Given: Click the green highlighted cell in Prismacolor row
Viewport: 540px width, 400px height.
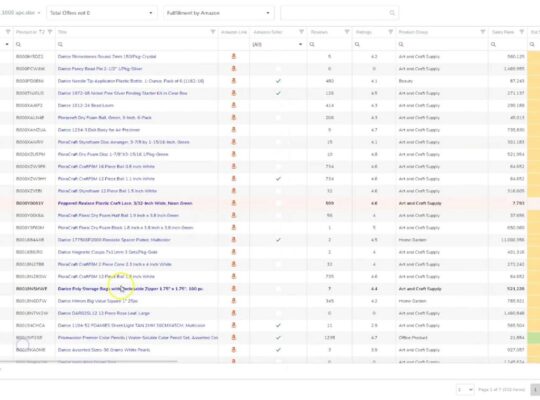Looking at the screenshot, I should [x=533, y=338].
